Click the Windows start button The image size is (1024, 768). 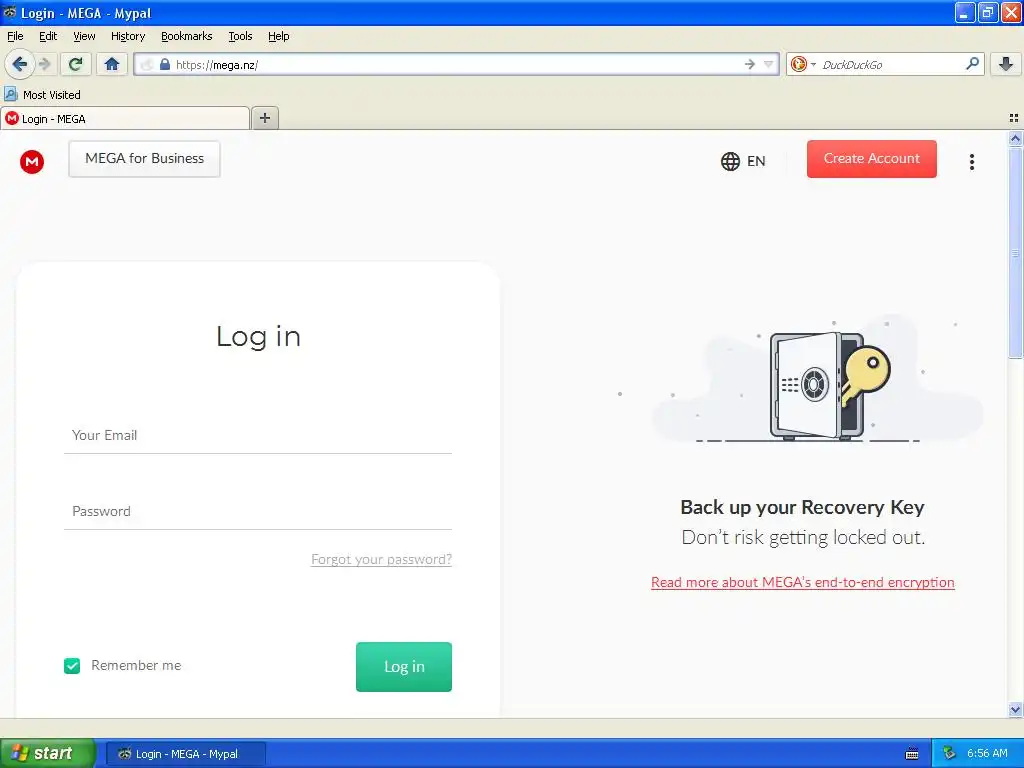point(47,753)
